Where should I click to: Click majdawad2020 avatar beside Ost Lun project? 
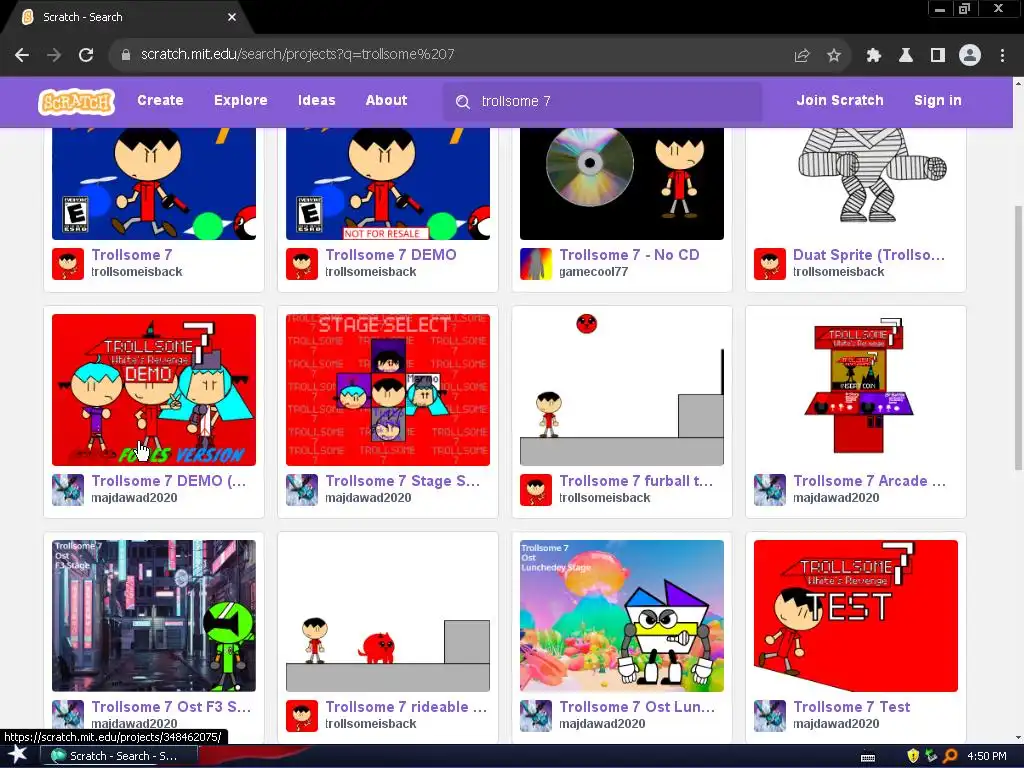tap(536, 716)
